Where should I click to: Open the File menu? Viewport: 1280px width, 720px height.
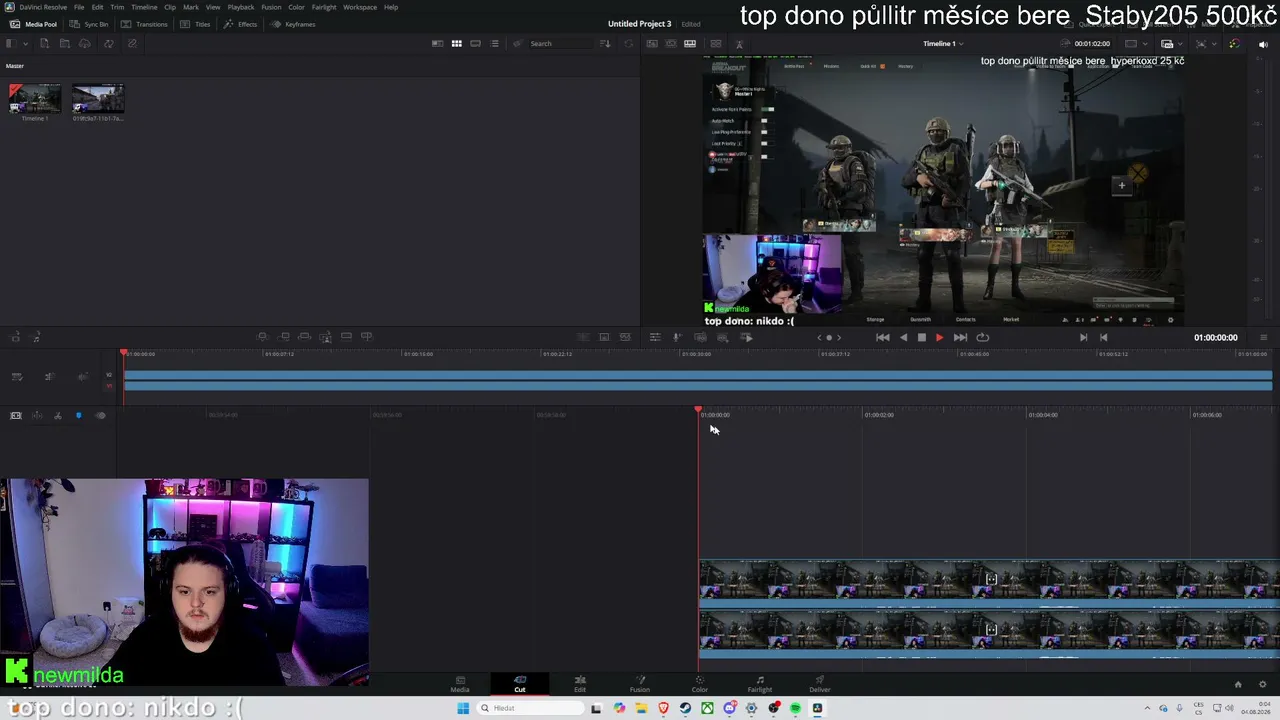[79, 7]
